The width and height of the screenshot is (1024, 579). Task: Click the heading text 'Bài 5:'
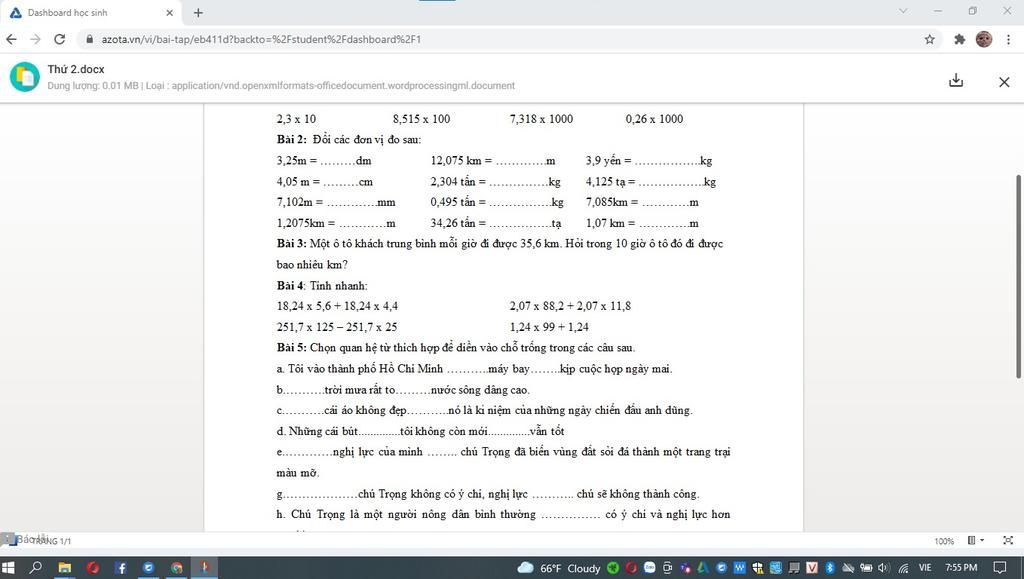pos(291,347)
